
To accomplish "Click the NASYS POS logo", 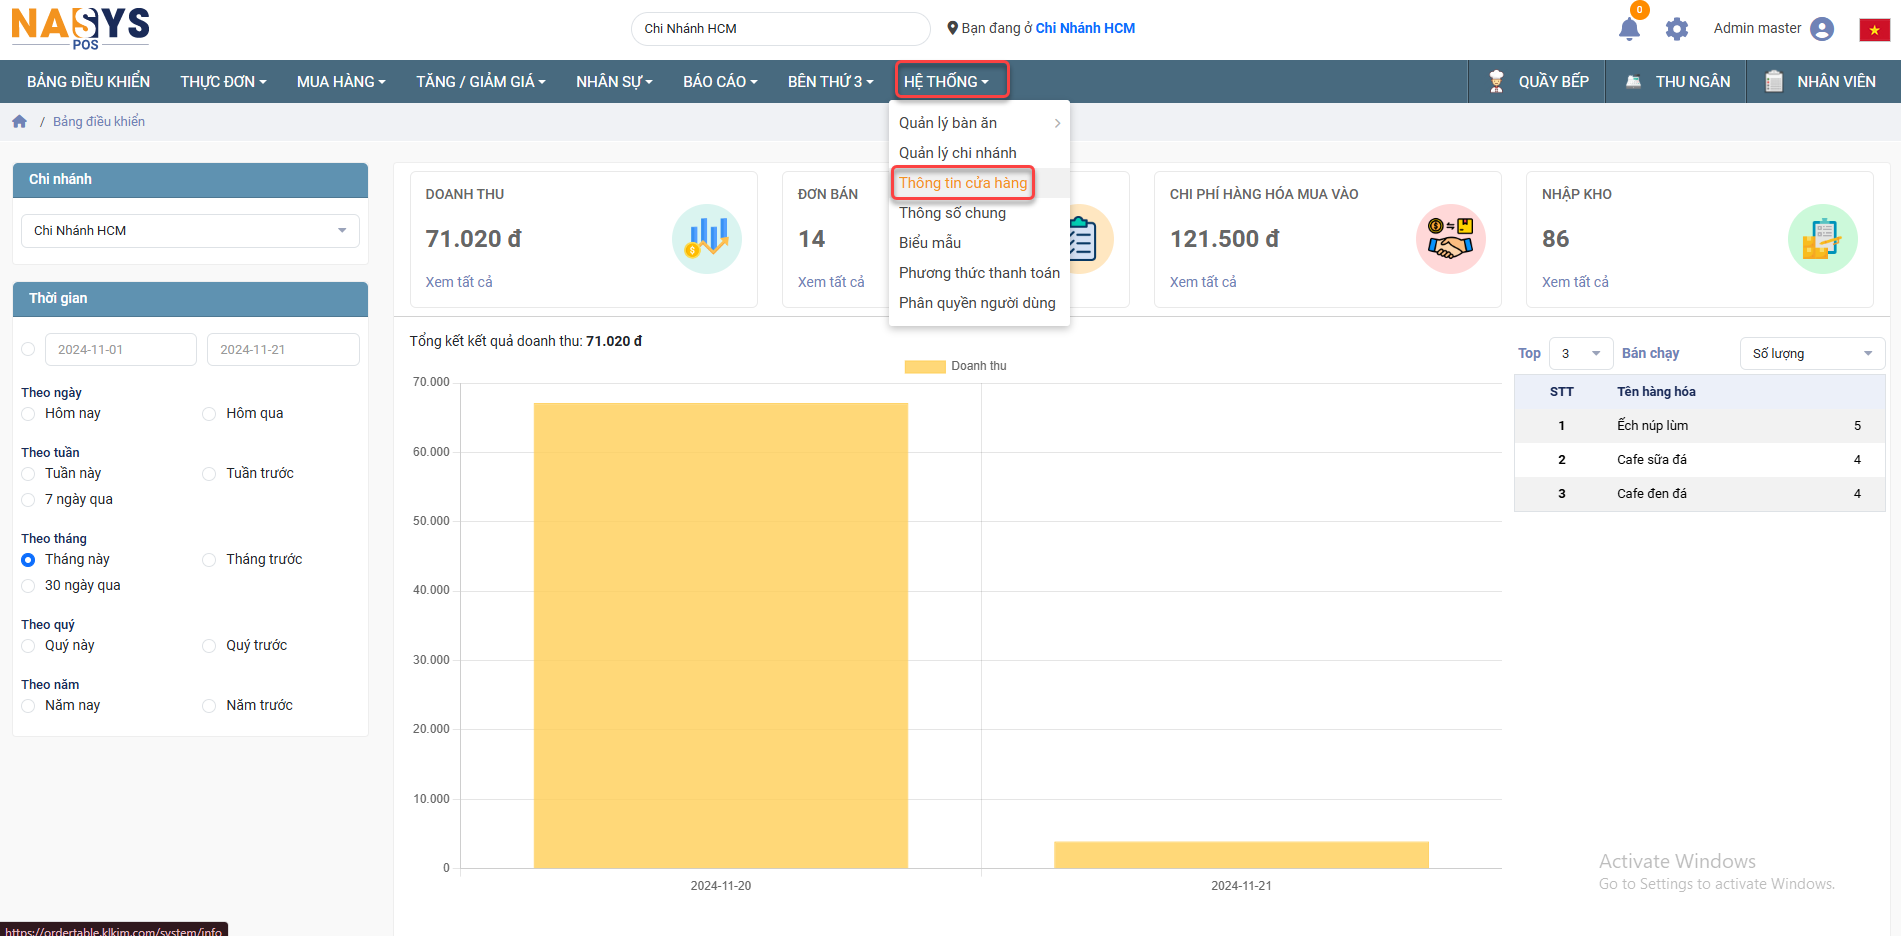I will coord(80,28).
